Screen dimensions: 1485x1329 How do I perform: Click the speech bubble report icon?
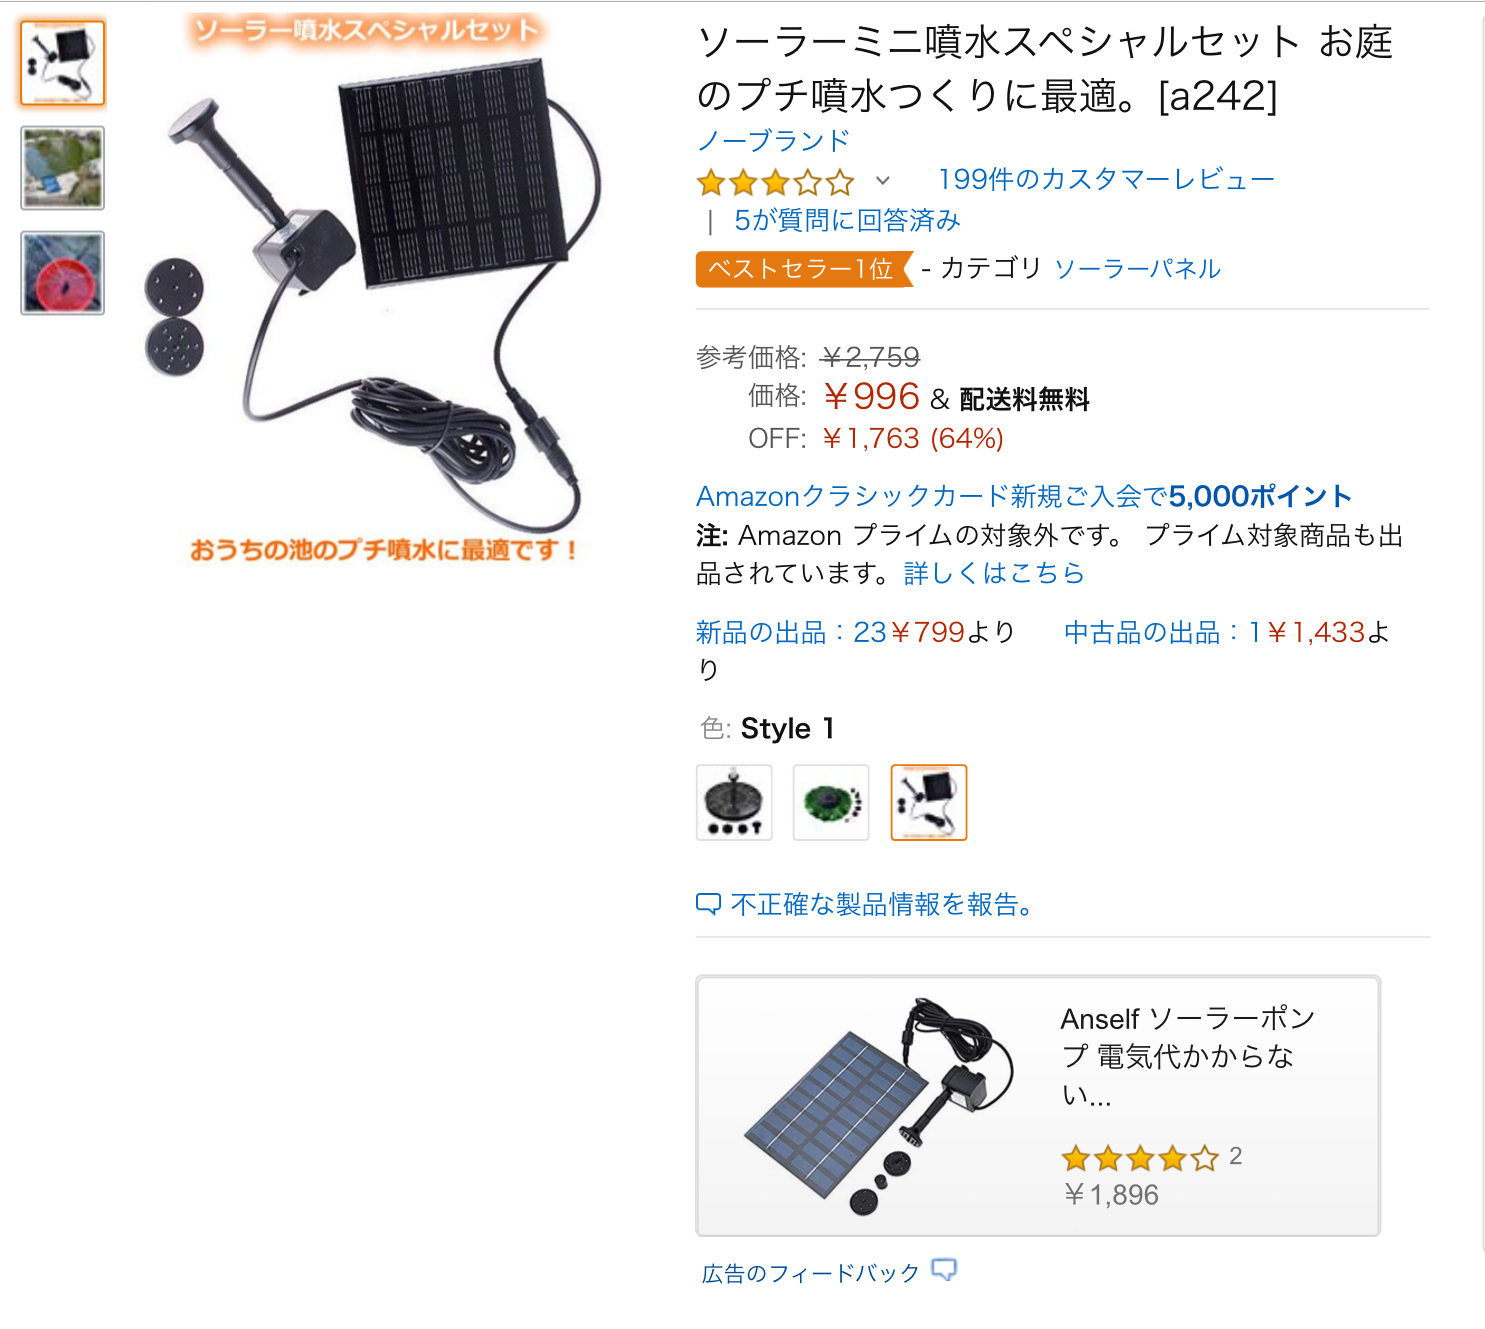[708, 904]
